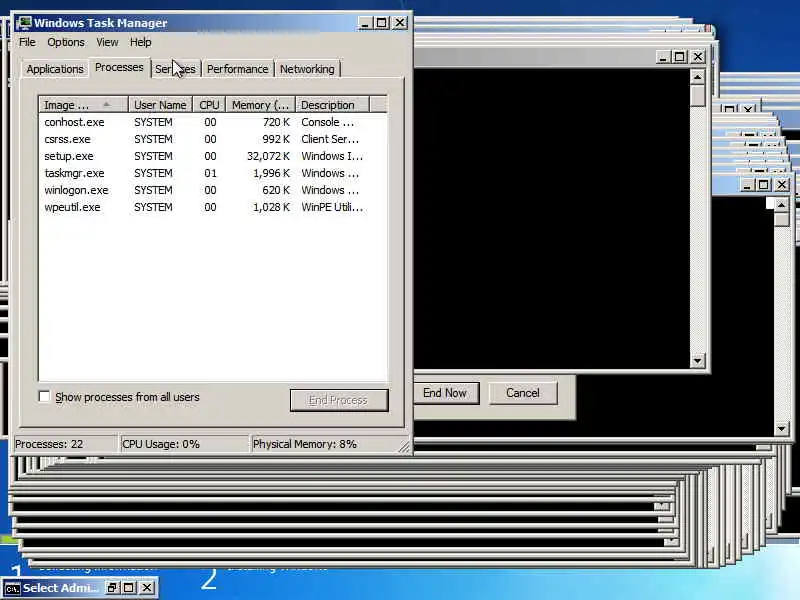This screenshot has height=600, width=800.
Task: Open the File menu in Task Manager
Action: pos(27,42)
